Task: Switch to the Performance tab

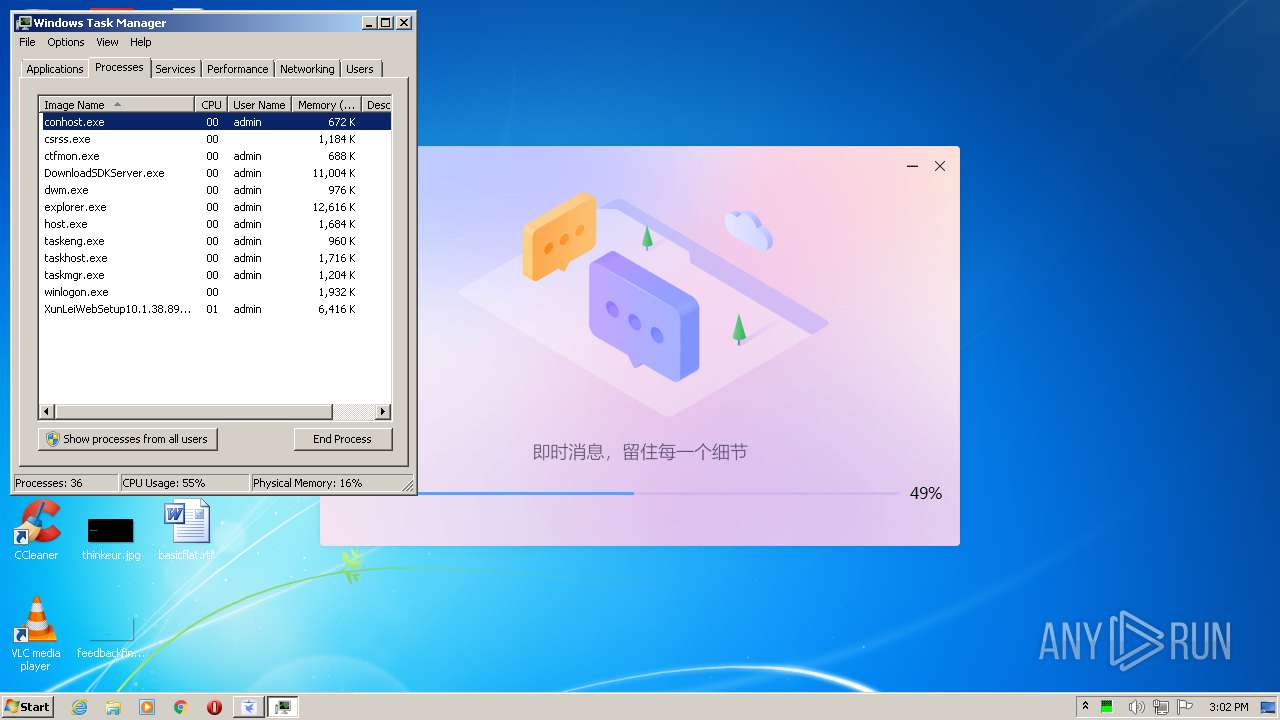Action: [237, 69]
